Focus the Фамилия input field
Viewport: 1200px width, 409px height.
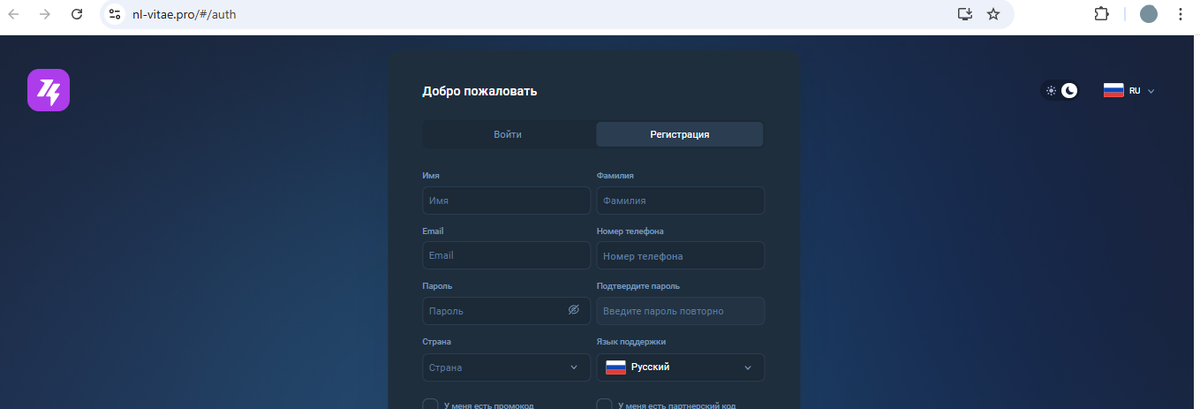pyautogui.click(x=680, y=200)
